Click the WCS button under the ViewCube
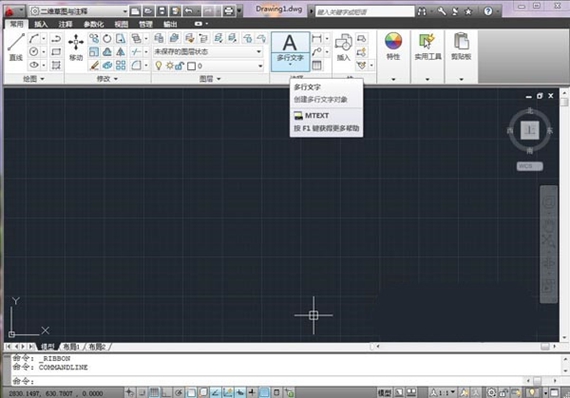Screen dimensions: 570x398 [x=530, y=166]
